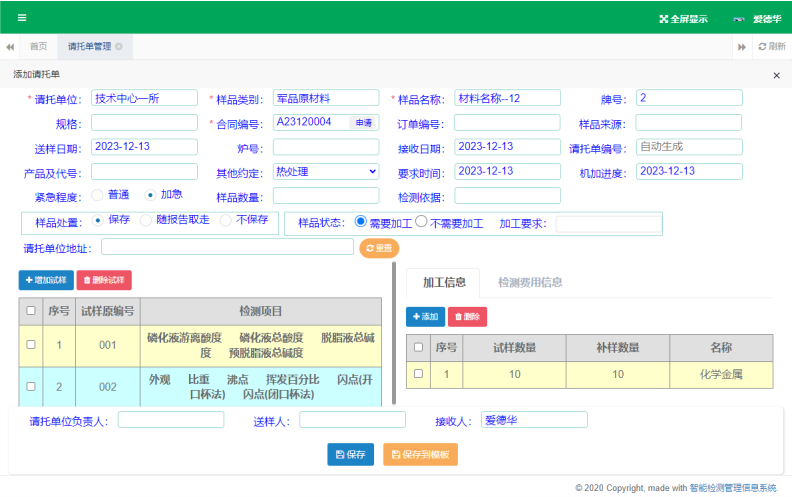Click the orange 重置 reset button
The width and height of the screenshot is (792, 497).
[x=379, y=248]
